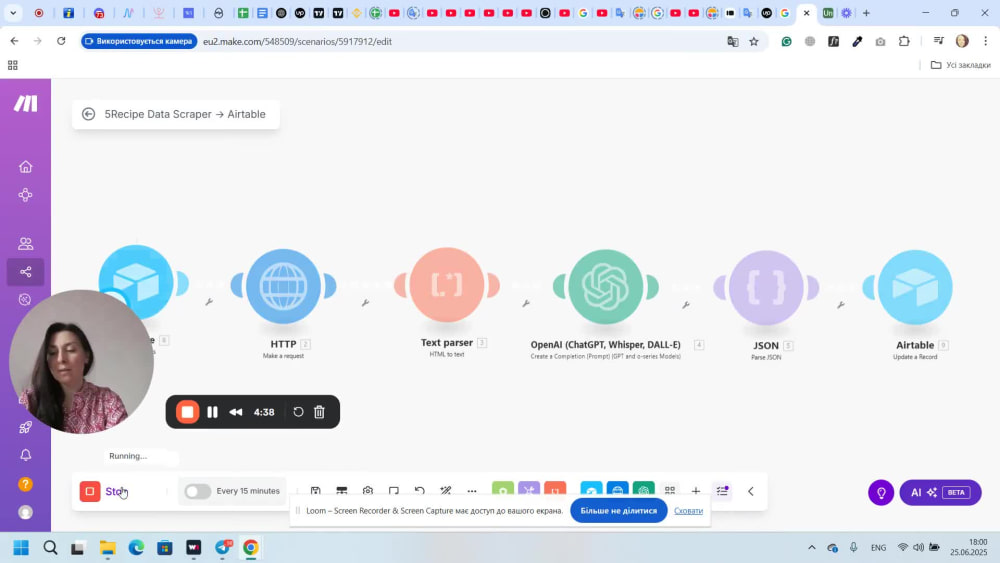Open the three-dots More menu in toolbar
Viewport: 1000px width, 563px height.
click(x=472, y=491)
